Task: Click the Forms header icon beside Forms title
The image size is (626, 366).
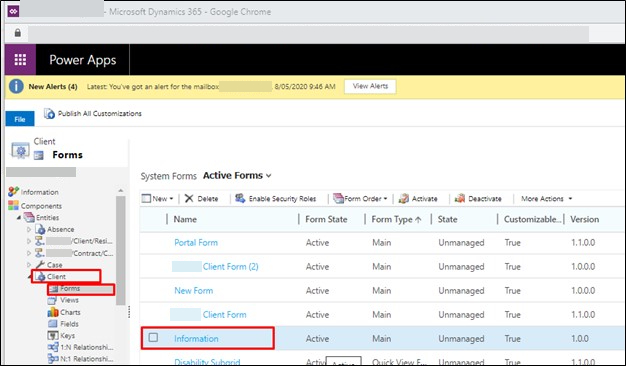Action: [x=39, y=155]
